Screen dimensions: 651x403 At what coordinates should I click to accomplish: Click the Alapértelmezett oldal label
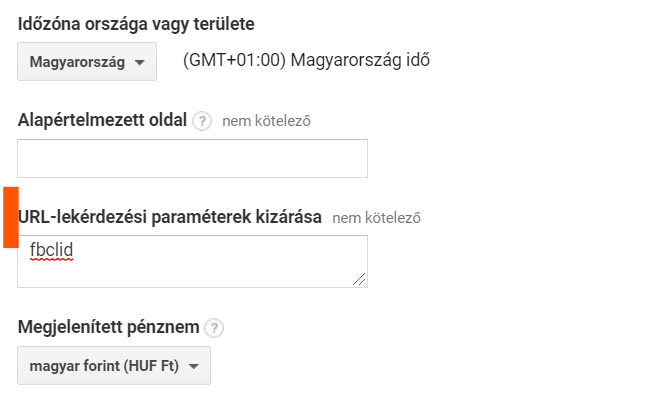tap(102, 120)
